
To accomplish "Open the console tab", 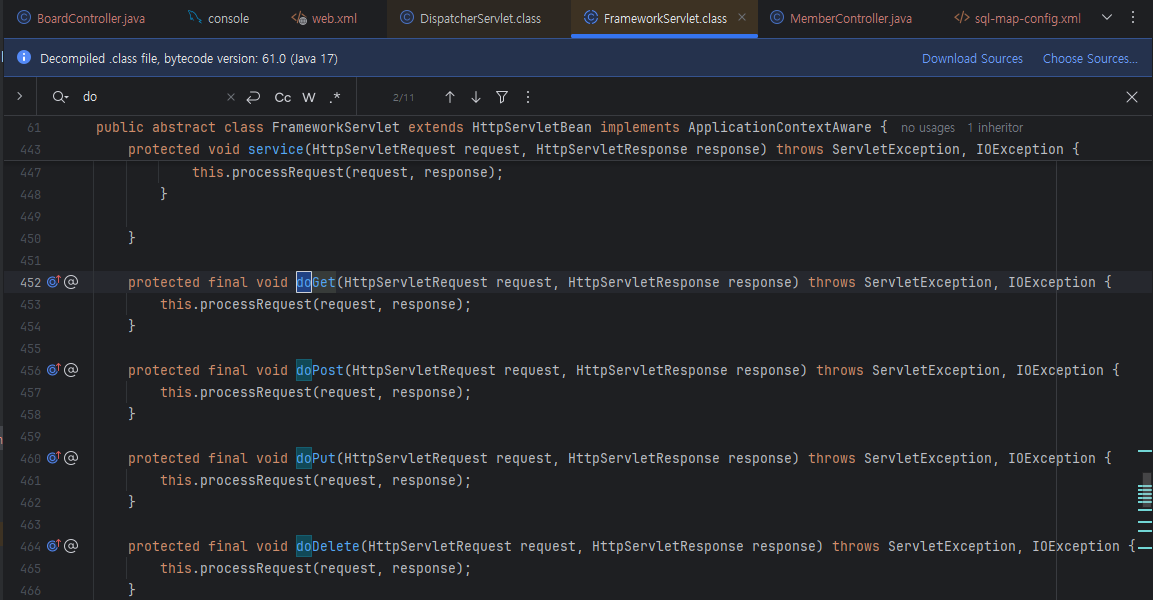I will pyautogui.click(x=218, y=18).
